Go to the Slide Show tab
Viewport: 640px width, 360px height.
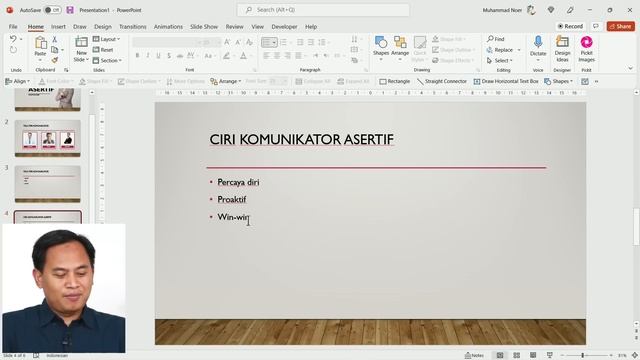pos(204,27)
